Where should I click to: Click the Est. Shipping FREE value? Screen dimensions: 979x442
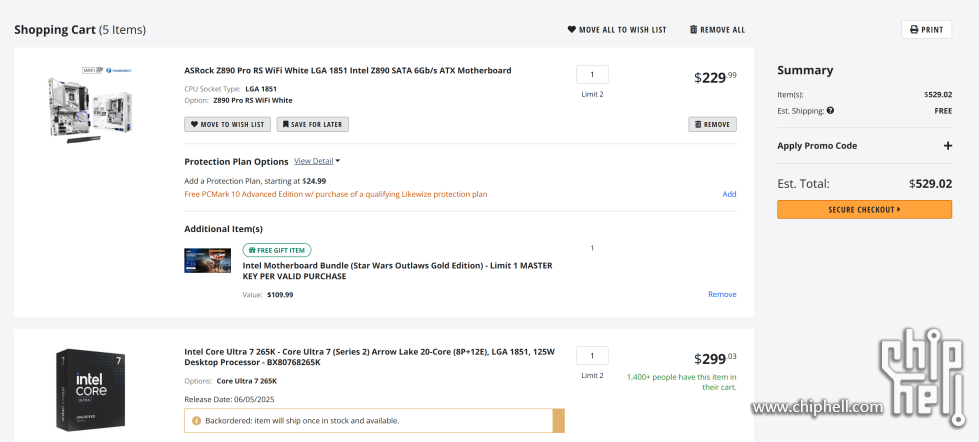(x=943, y=111)
